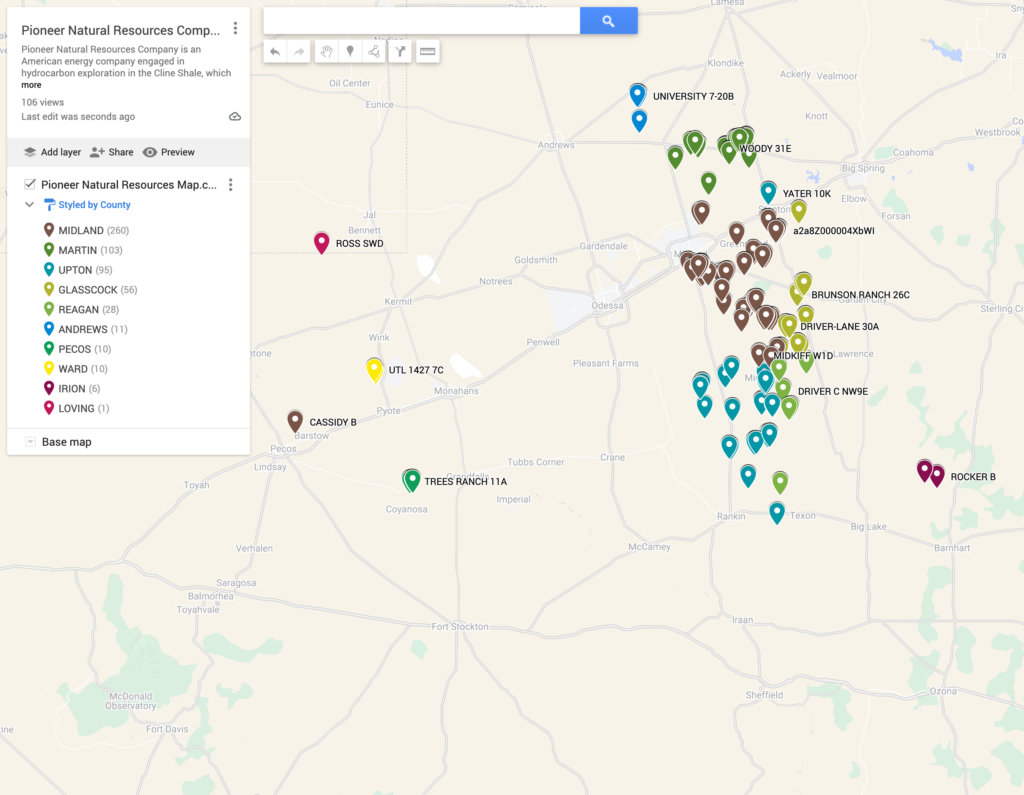Click the blue pin below UNIVERSITY 7-20B
The image size is (1024, 795).
[639, 121]
